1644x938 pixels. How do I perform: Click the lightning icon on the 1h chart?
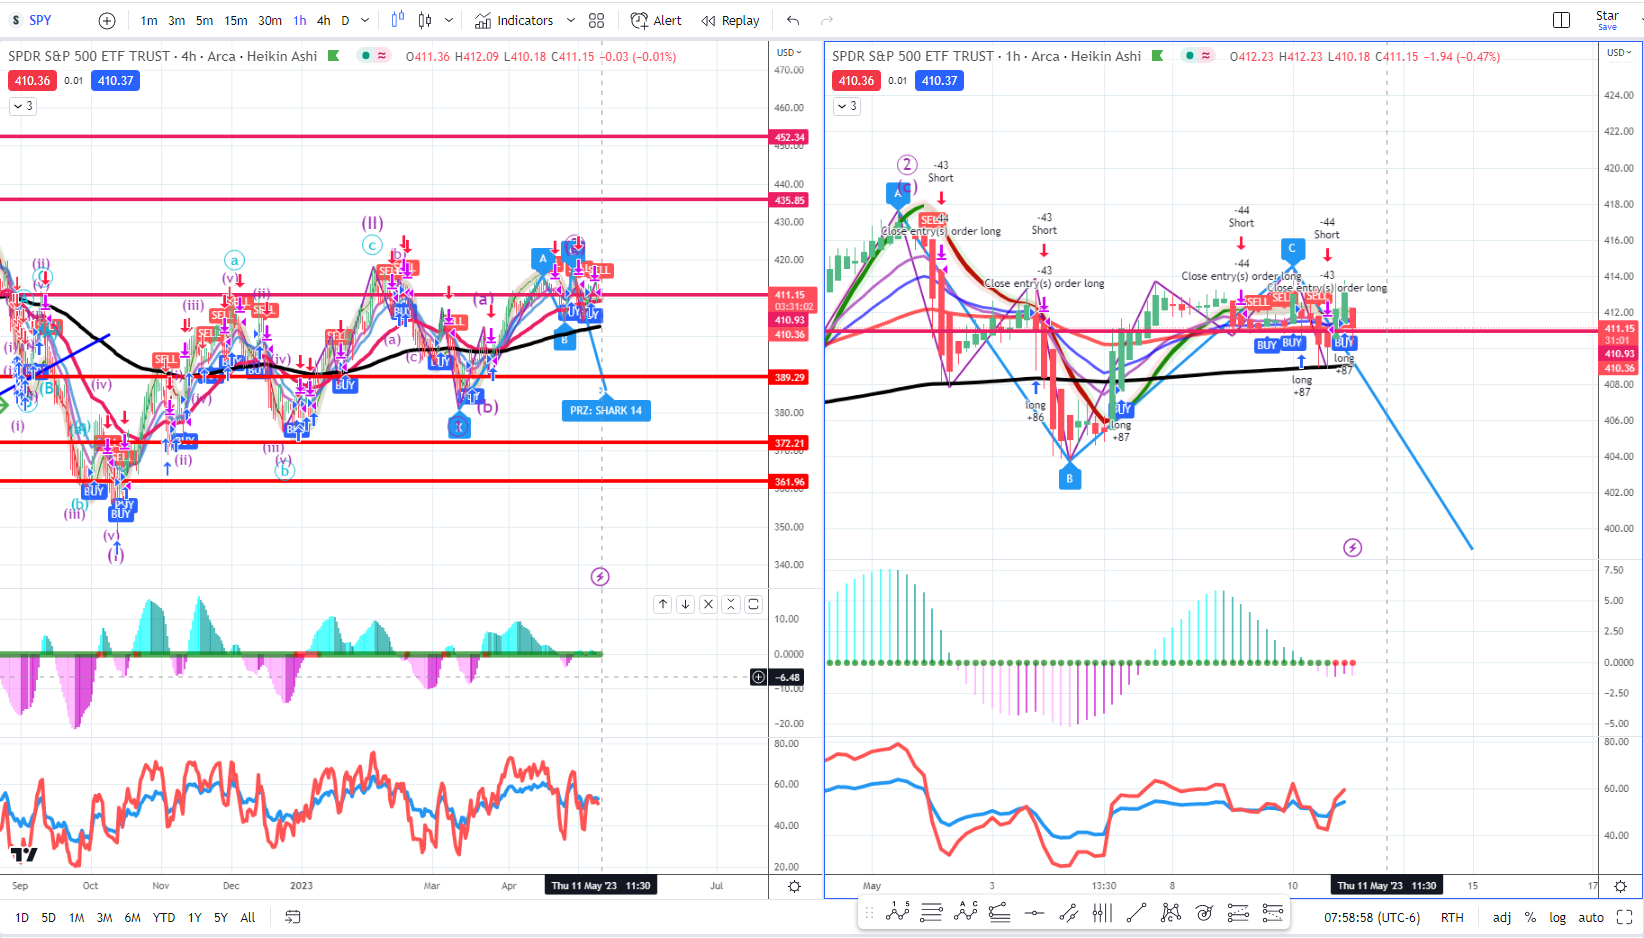(x=1352, y=547)
